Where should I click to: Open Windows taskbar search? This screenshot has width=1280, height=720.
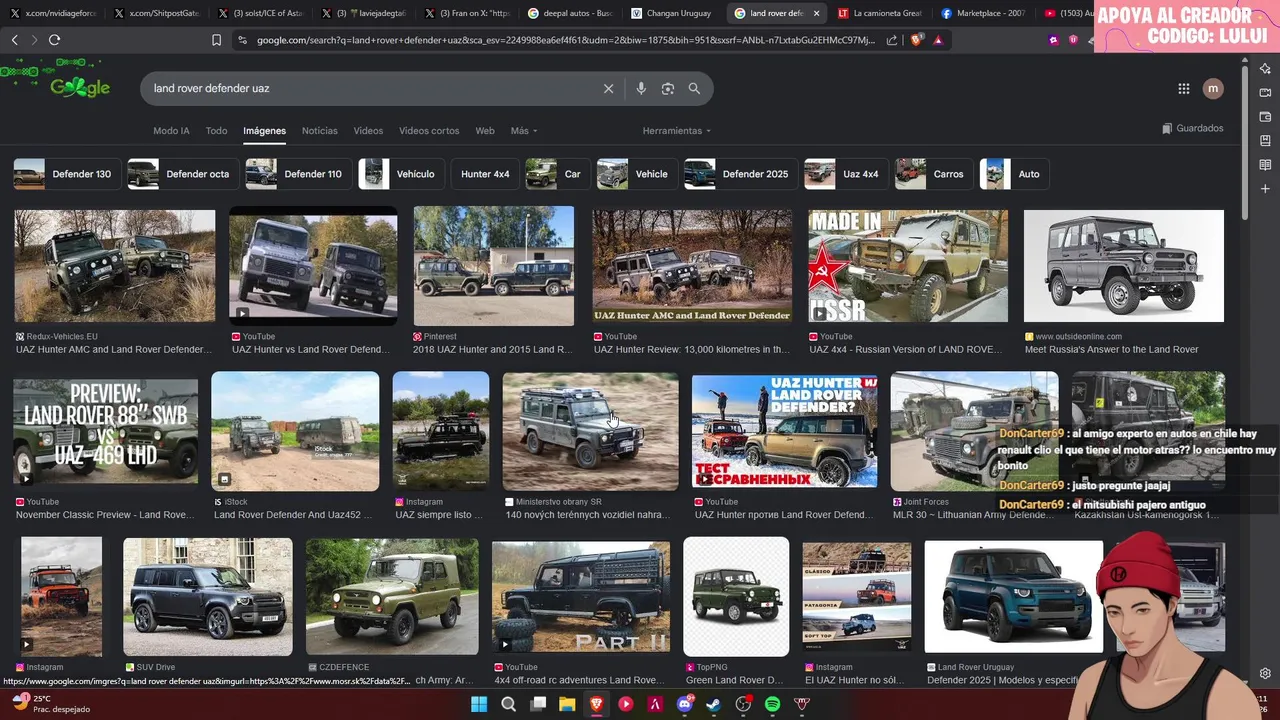pos(508,704)
